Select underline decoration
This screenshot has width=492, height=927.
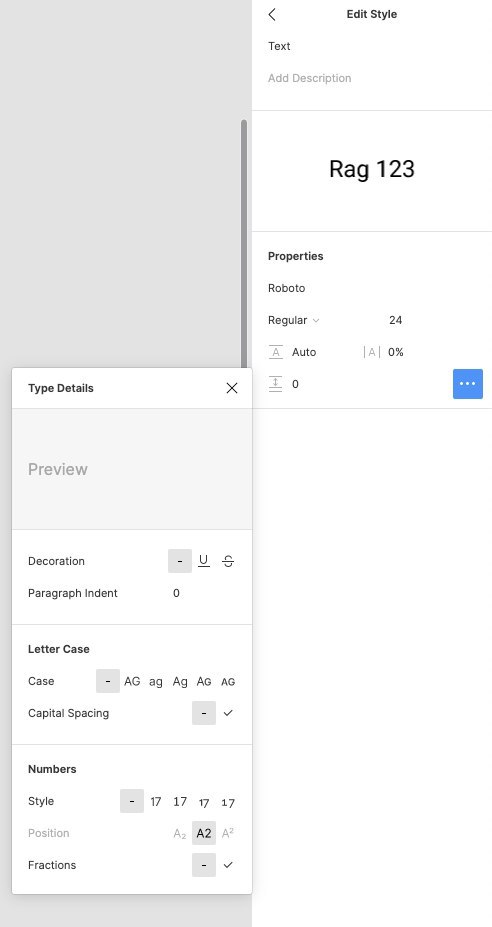point(204,561)
